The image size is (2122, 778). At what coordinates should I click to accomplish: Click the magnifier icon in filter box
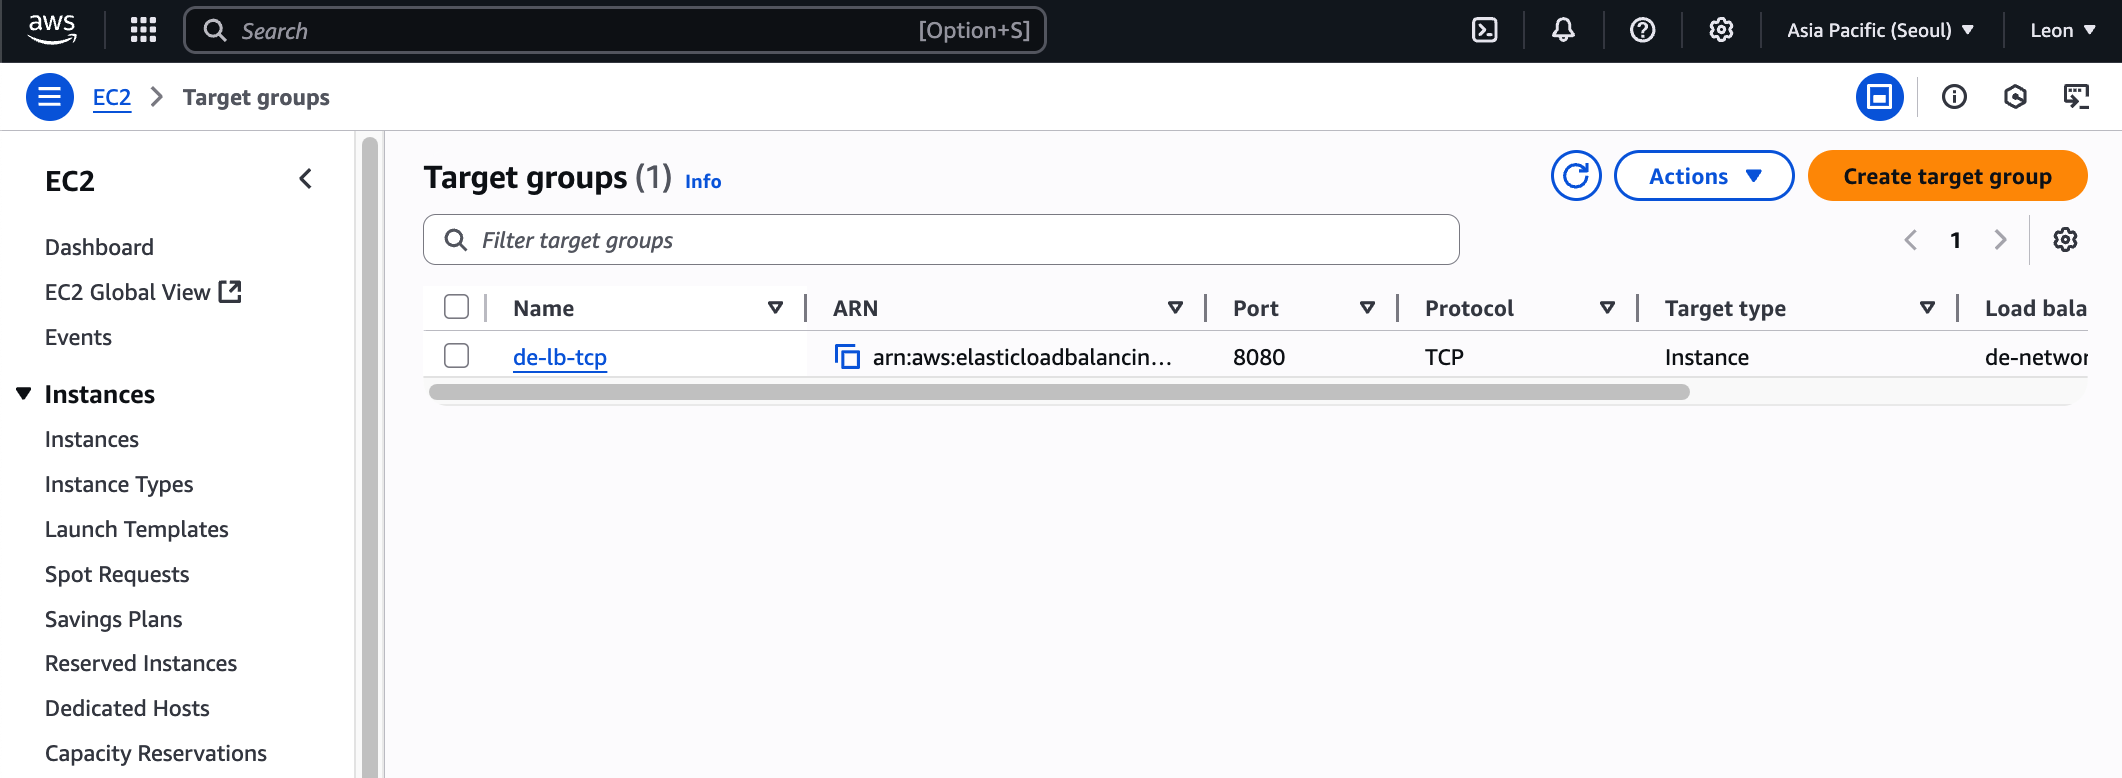click(455, 240)
